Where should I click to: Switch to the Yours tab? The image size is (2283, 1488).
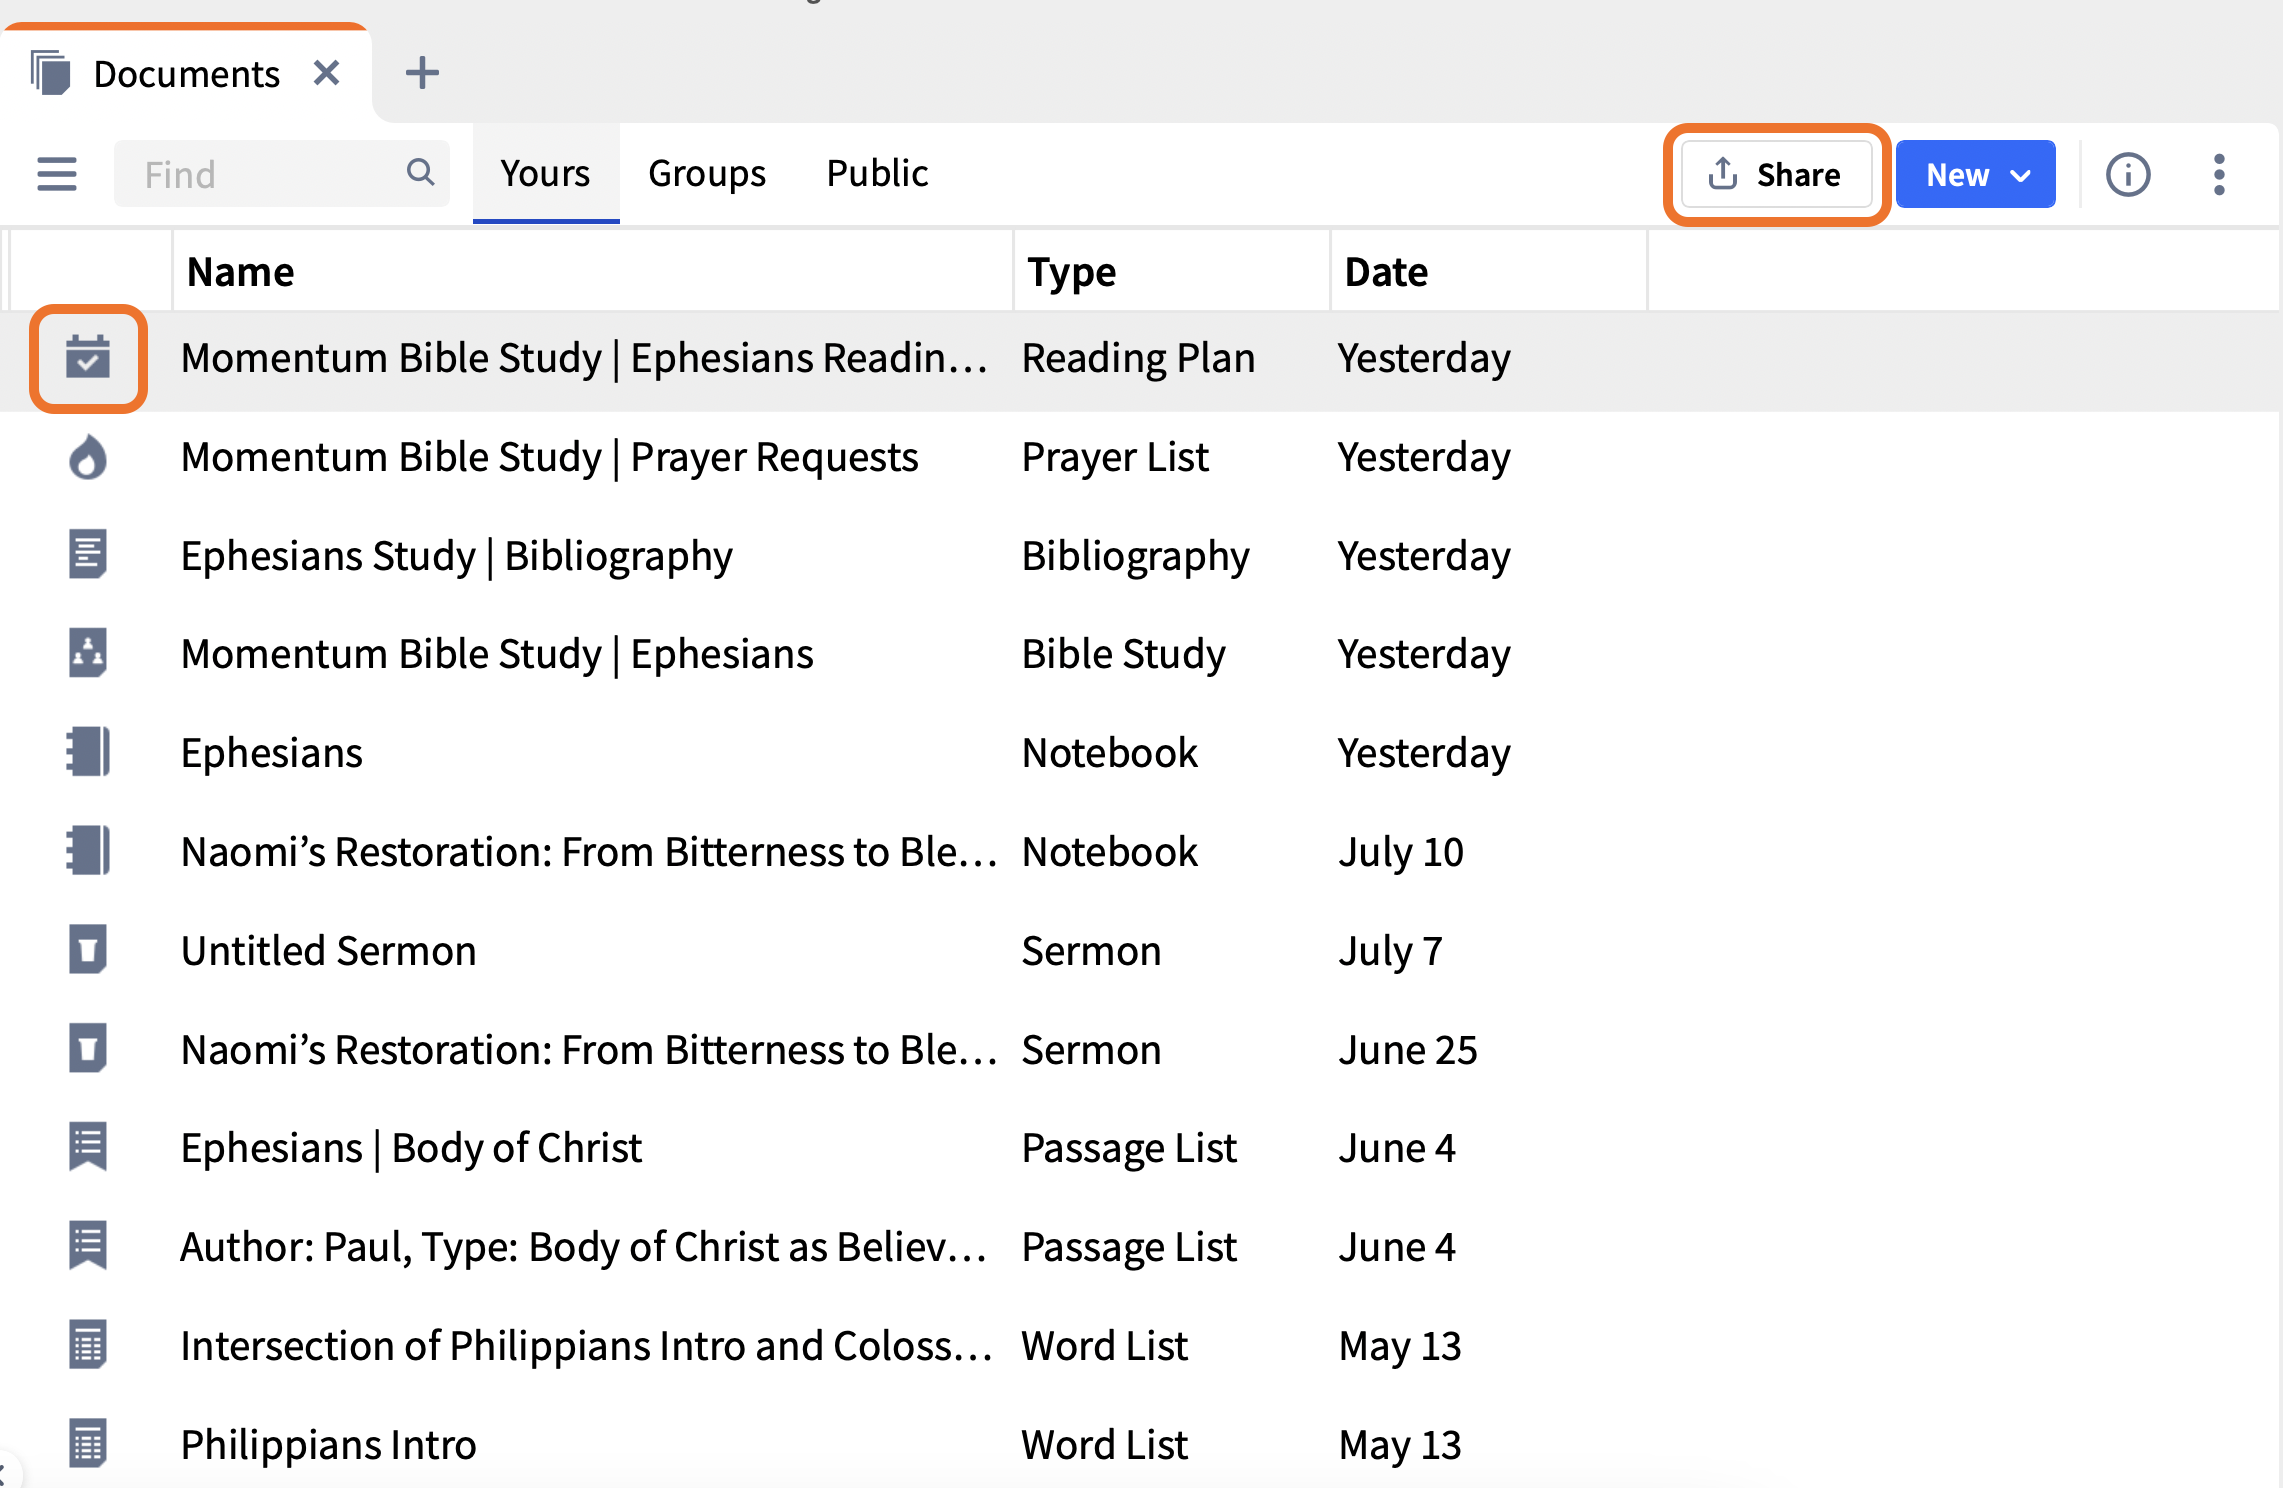(545, 174)
